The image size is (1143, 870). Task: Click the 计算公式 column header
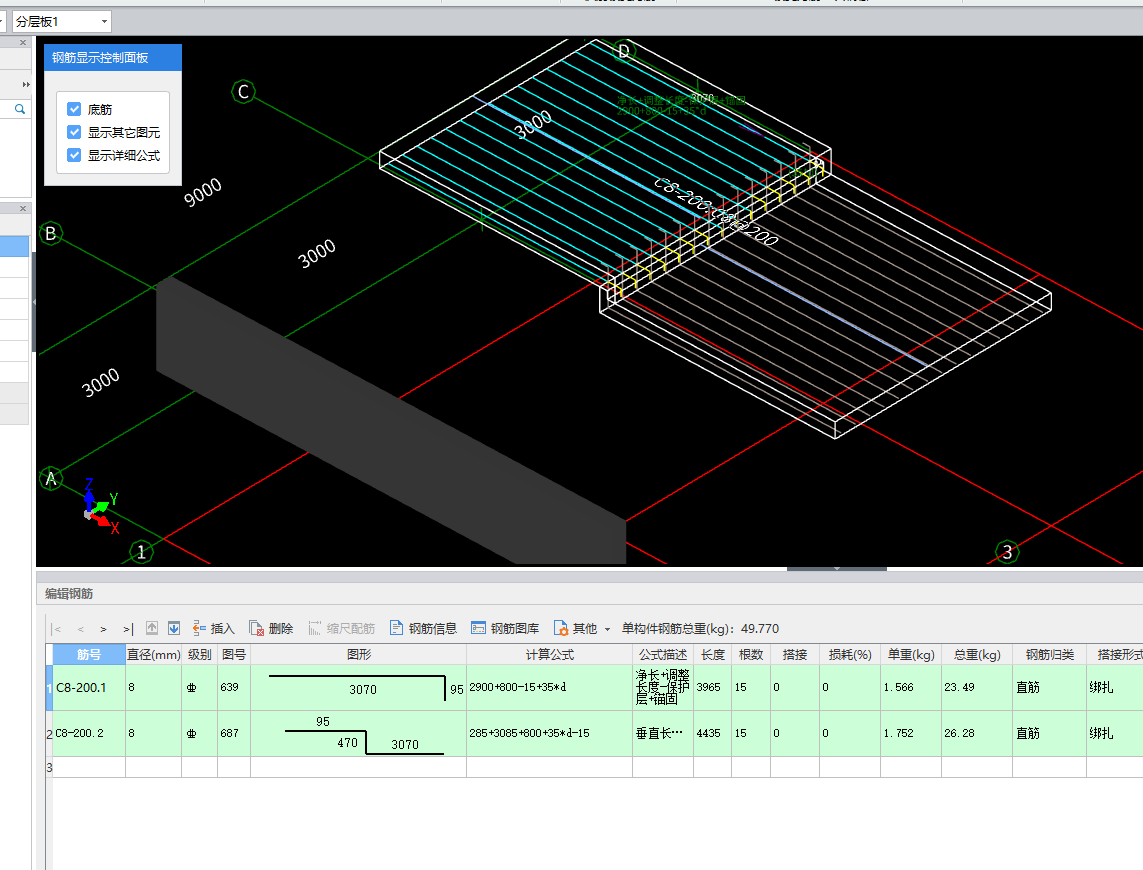[x=550, y=655]
